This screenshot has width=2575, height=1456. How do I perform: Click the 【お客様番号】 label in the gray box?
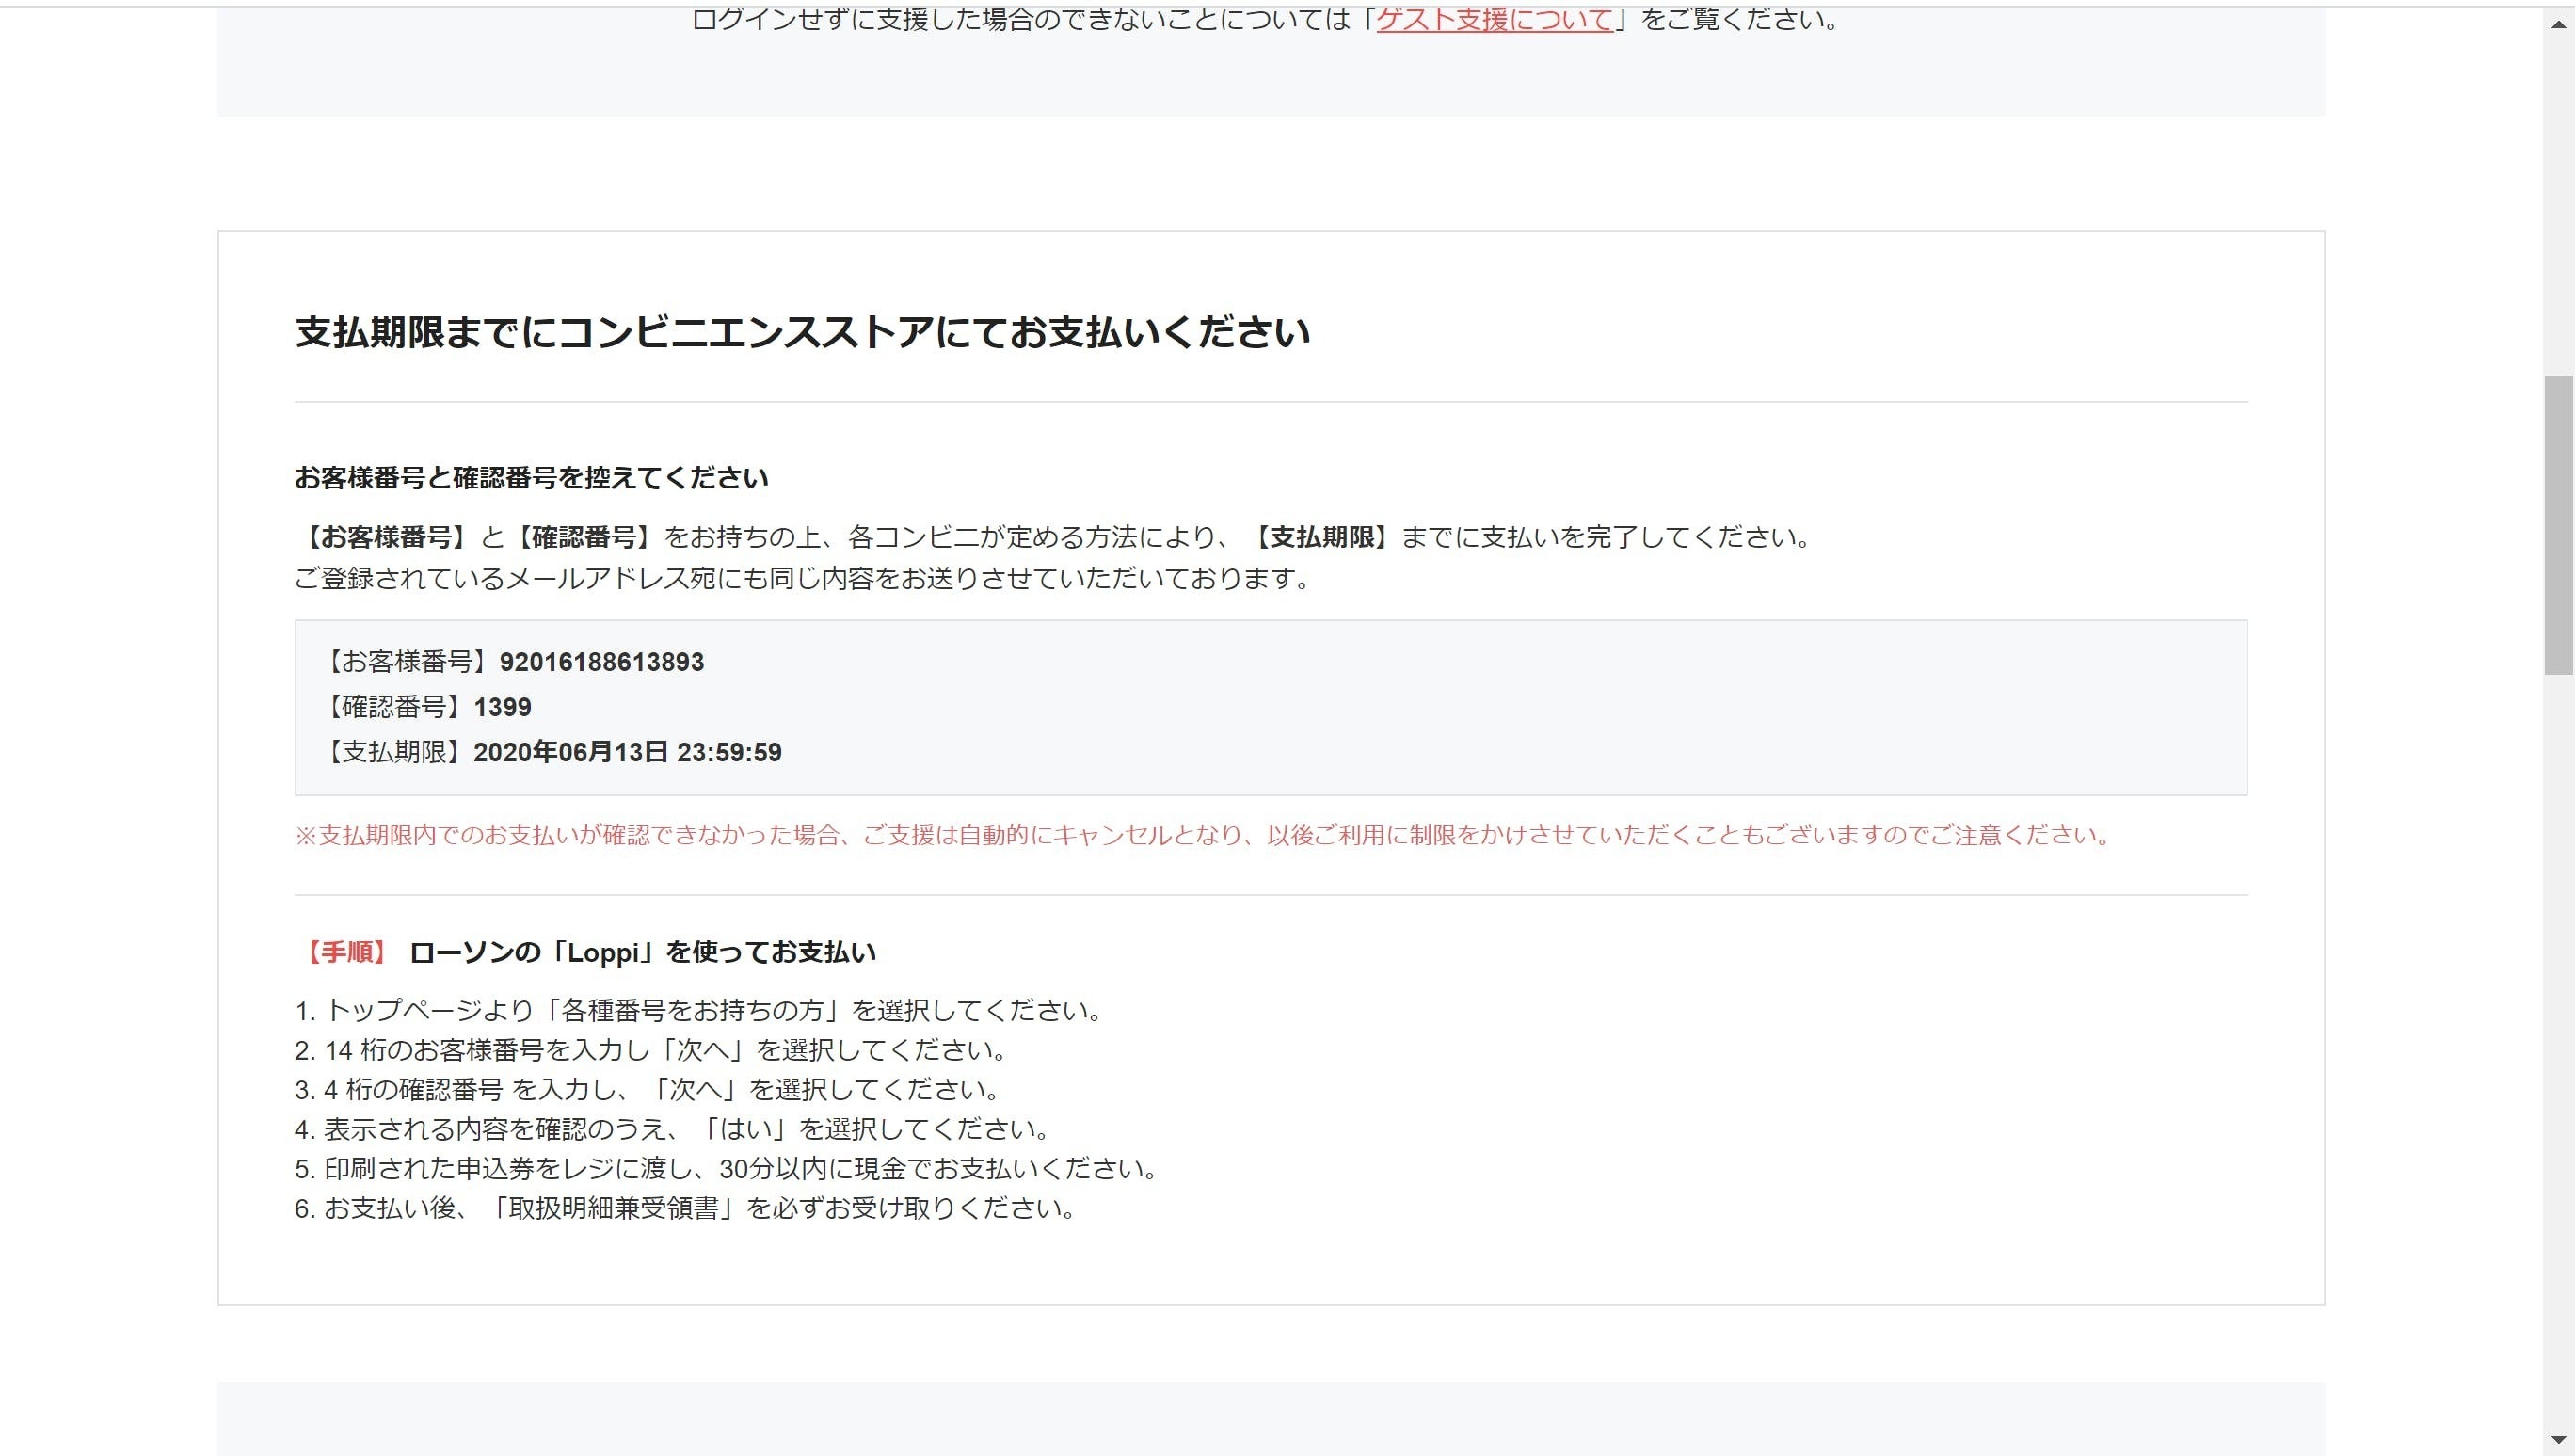(408, 662)
